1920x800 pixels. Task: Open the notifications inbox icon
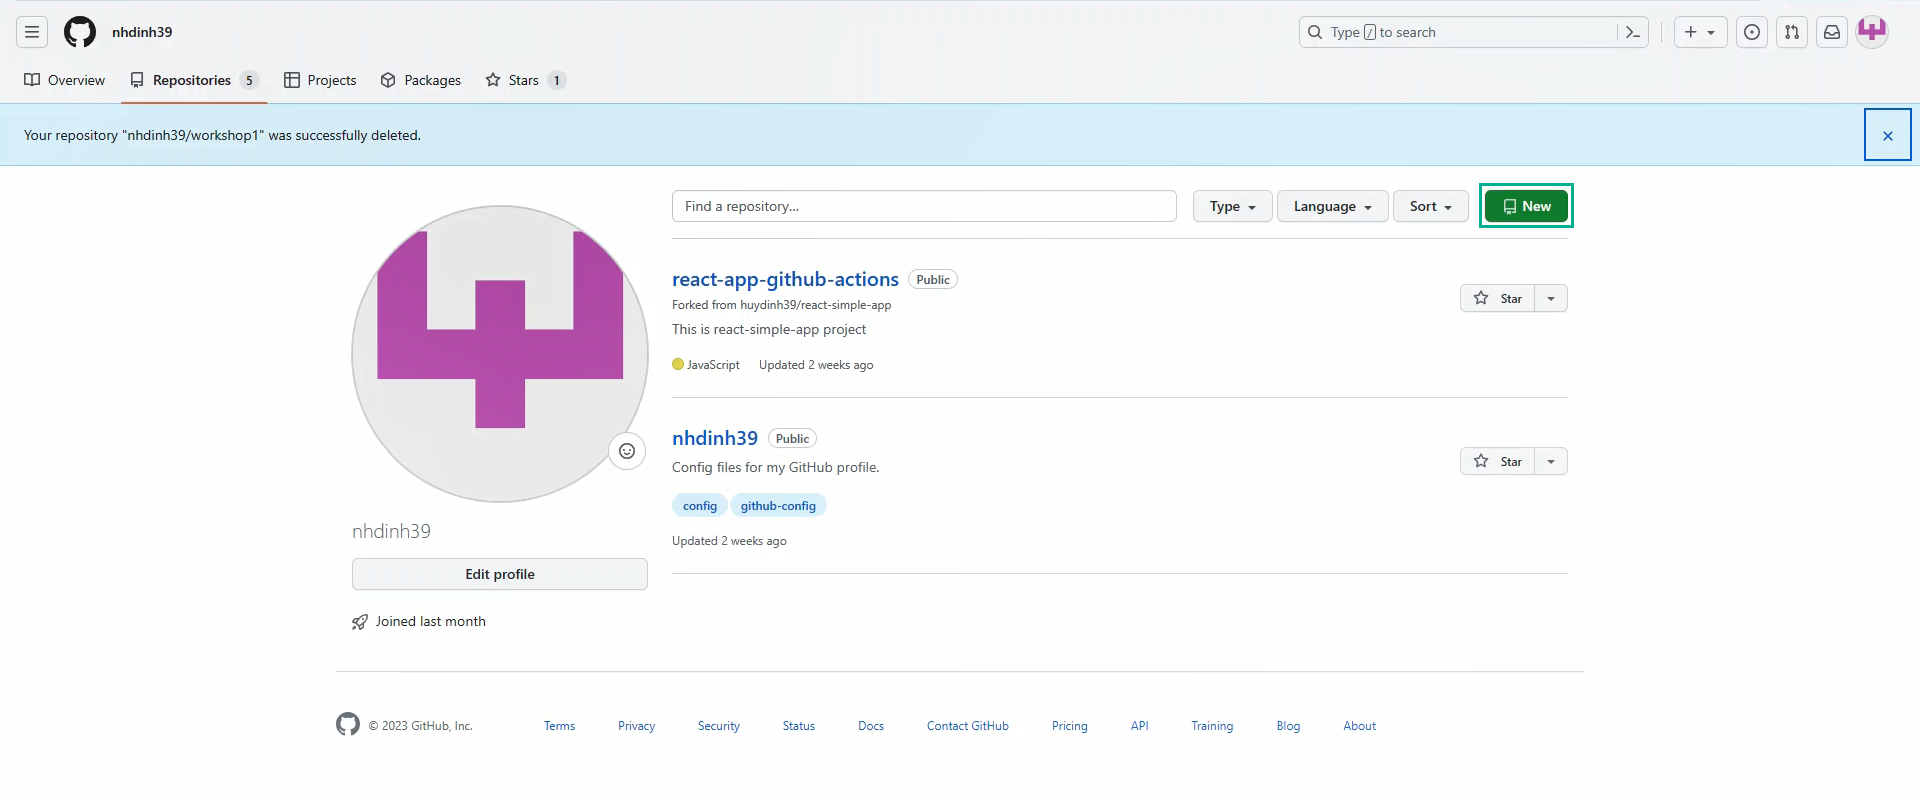coord(1832,32)
